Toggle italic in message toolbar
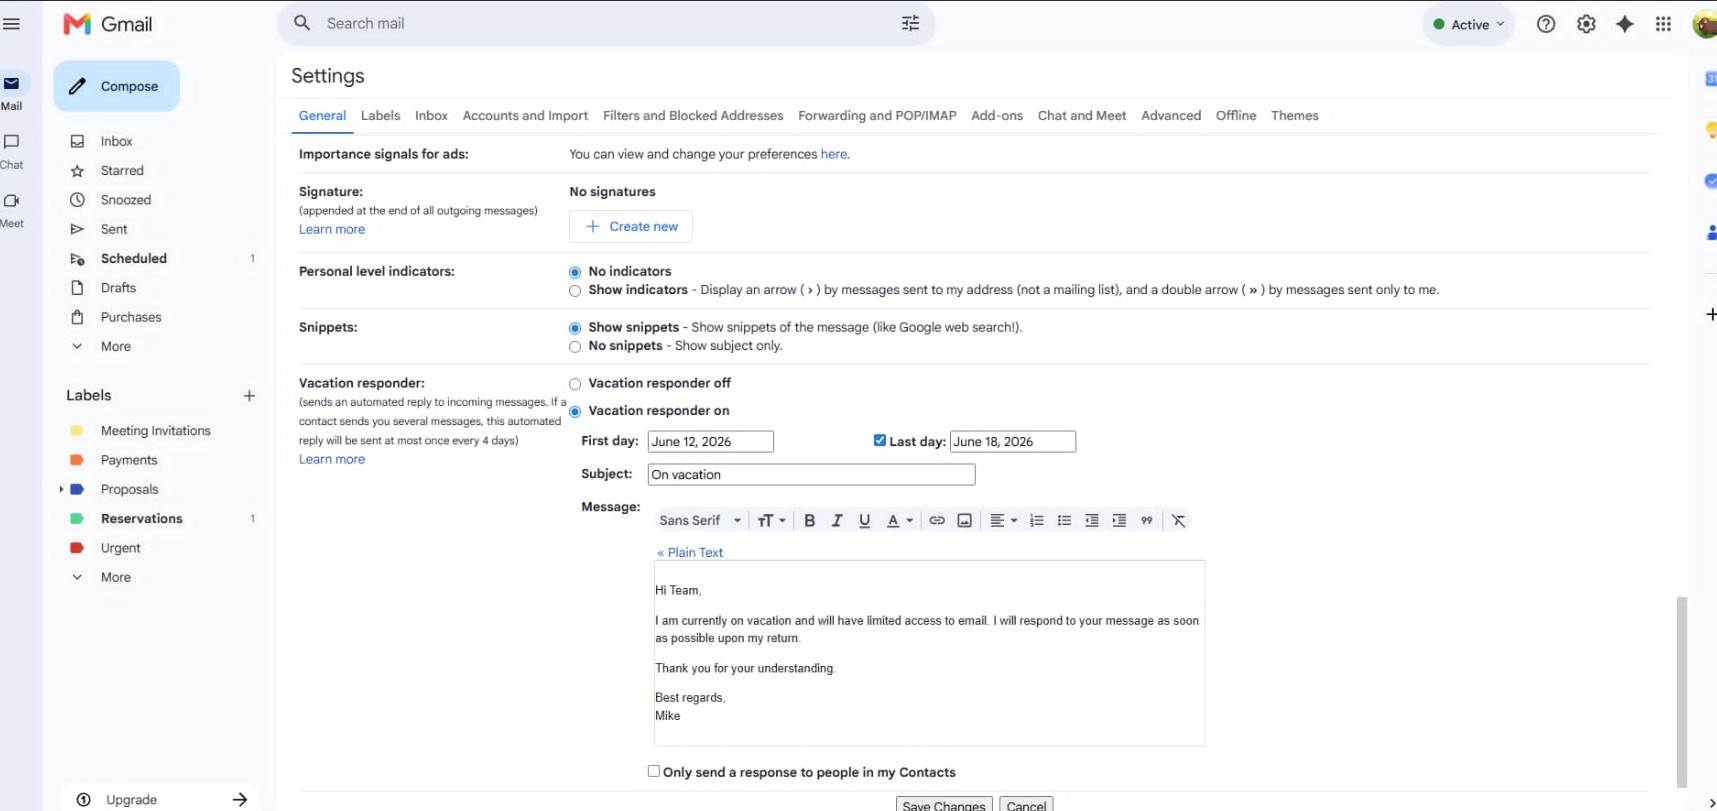 point(837,520)
